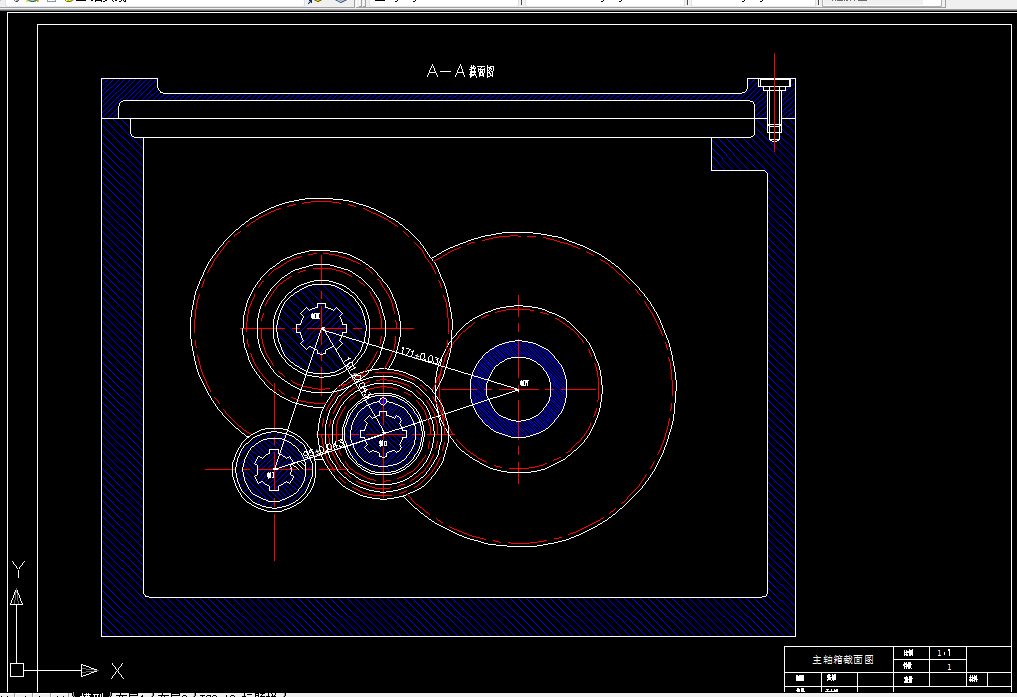The width and height of the screenshot is (1017, 697).
Task: Select the bolt head in the top-right cover
Action: [x=774, y=84]
